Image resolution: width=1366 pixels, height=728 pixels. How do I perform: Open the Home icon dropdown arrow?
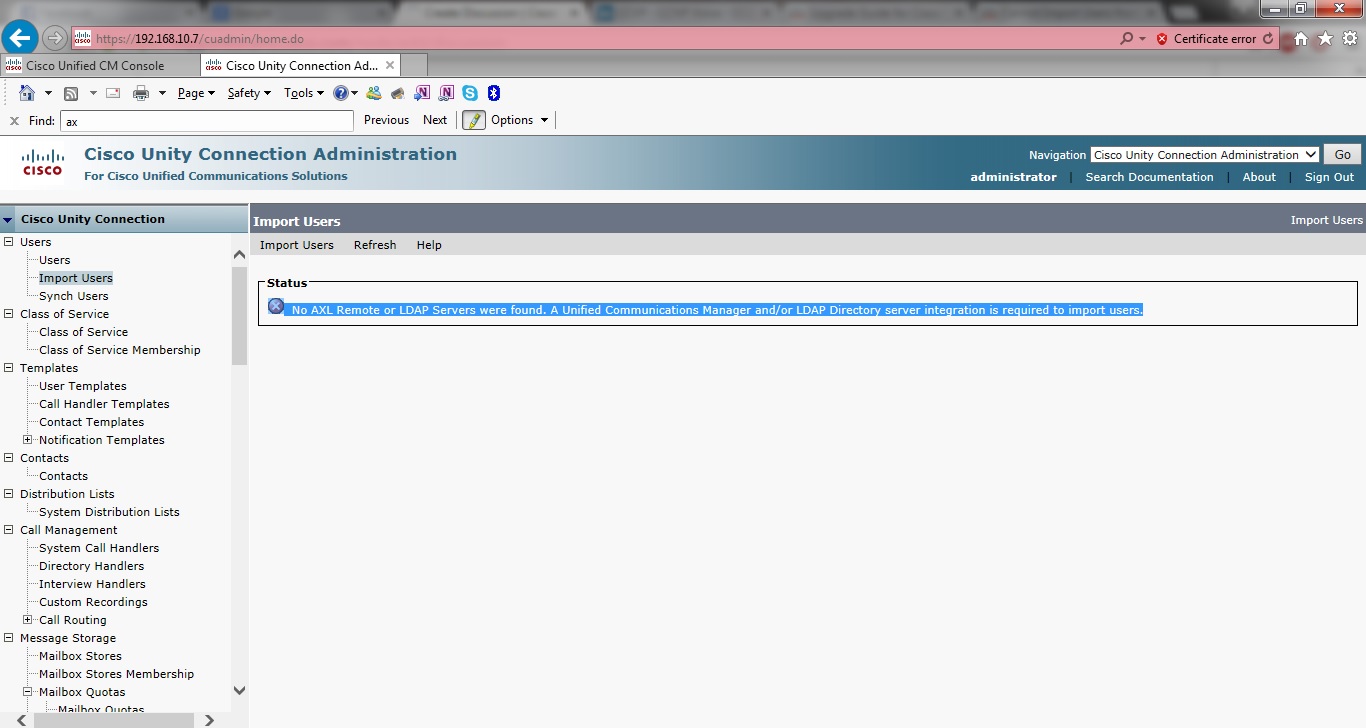(x=48, y=93)
